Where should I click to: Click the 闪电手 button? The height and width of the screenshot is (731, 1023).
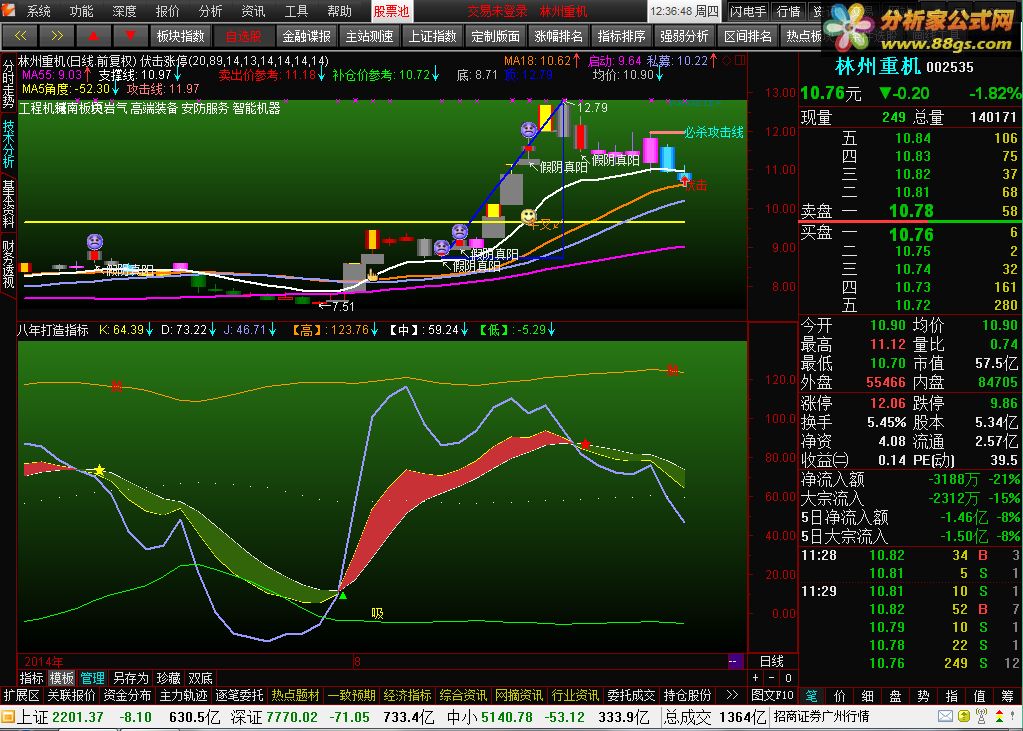tap(748, 11)
